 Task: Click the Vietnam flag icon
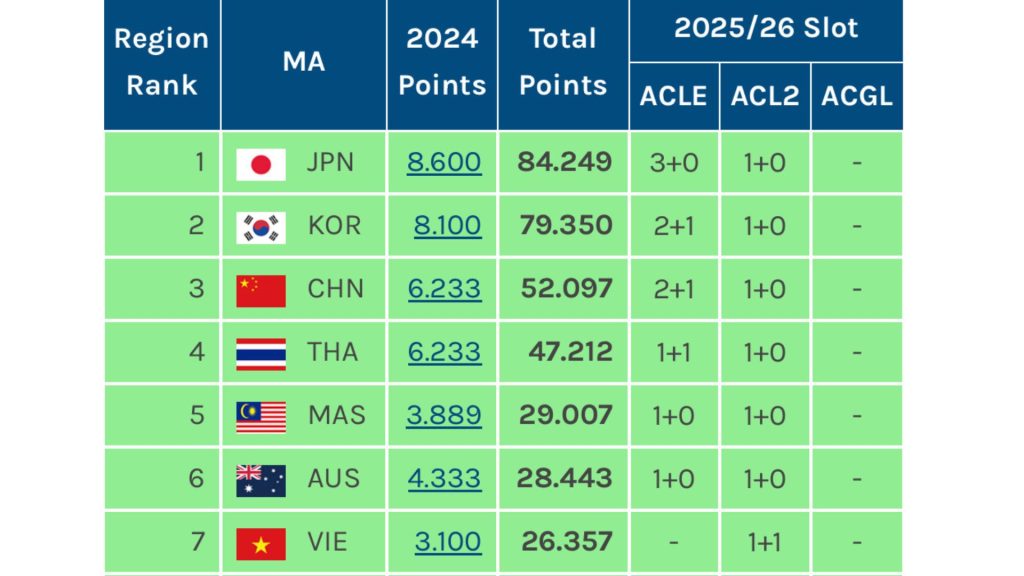pos(261,544)
